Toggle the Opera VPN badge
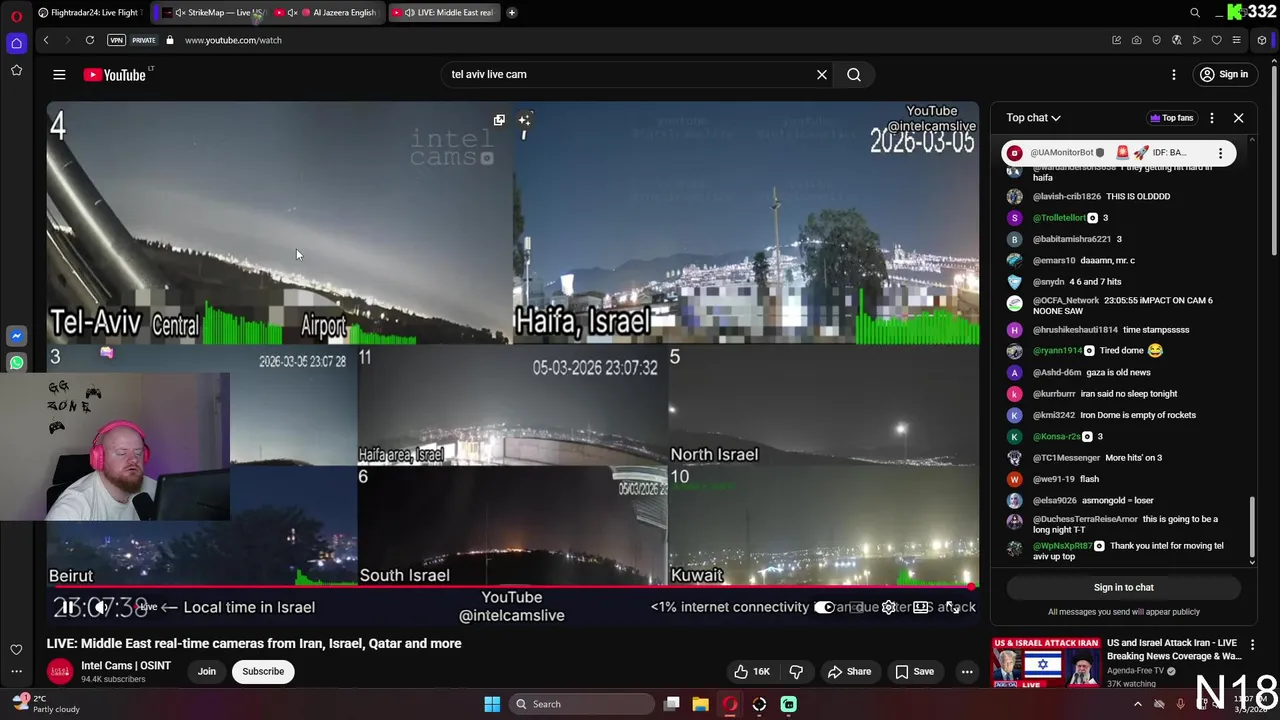The image size is (1280, 720). point(116,40)
